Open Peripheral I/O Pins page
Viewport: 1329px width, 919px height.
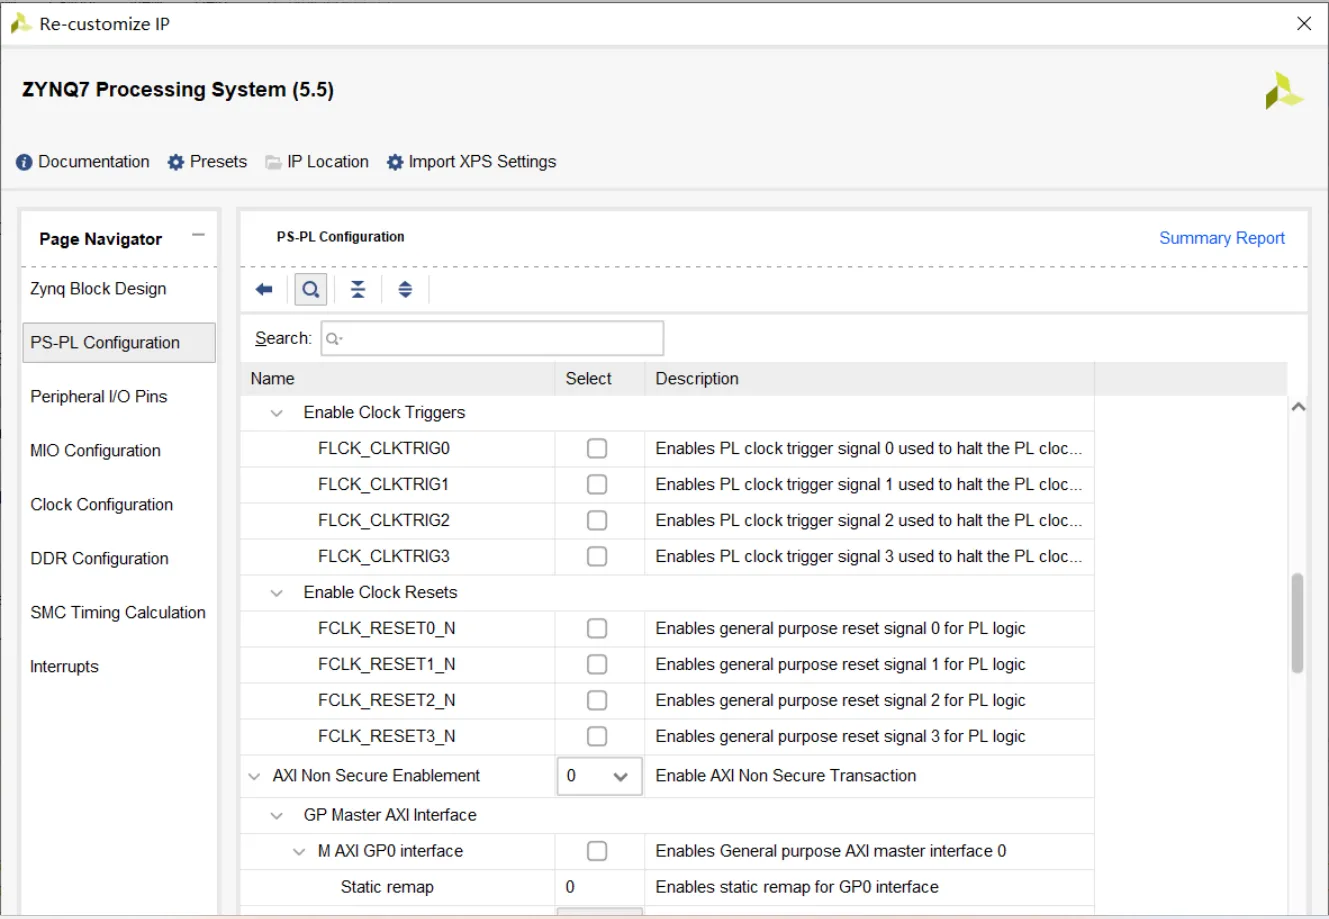pyautogui.click(x=99, y=397)
